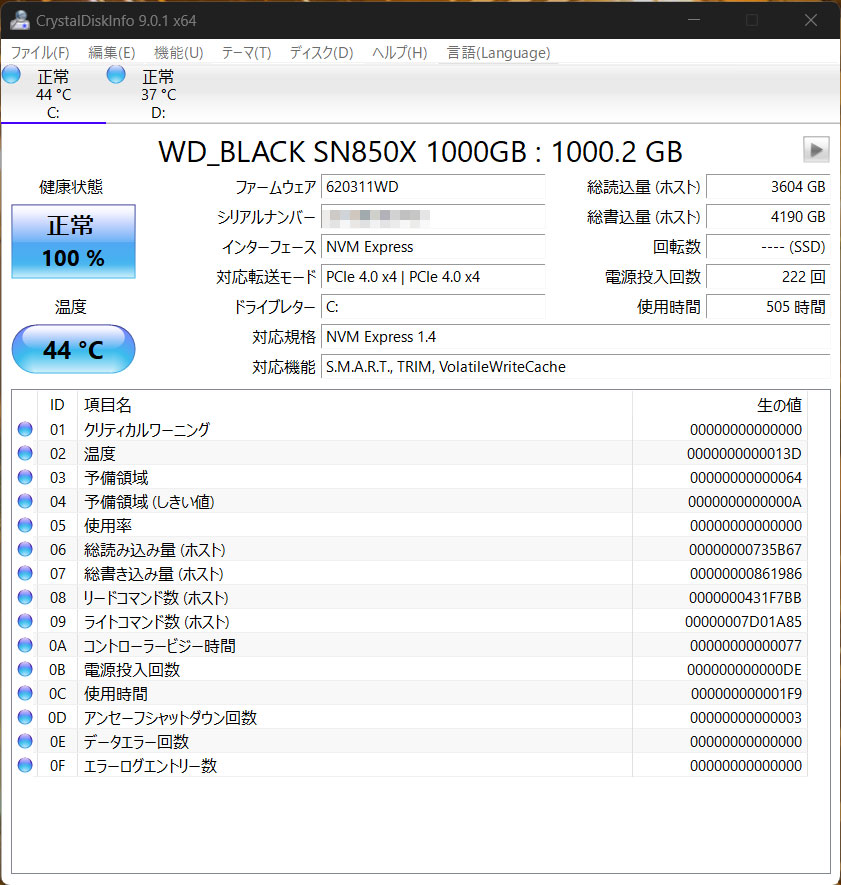Click status orb for ID 01 クリティカルワーニング
841x885 pixels.
point(25,430)
